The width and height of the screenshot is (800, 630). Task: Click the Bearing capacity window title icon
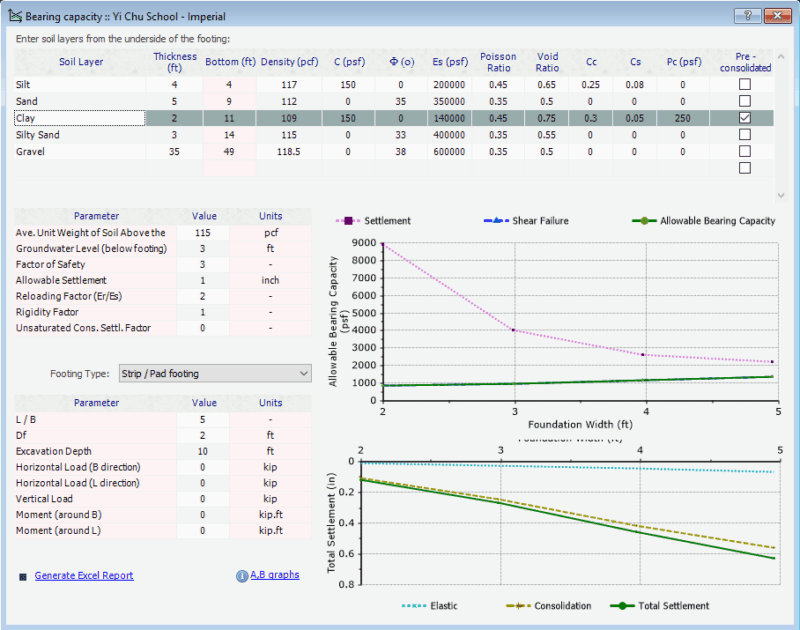click(15, 16)
